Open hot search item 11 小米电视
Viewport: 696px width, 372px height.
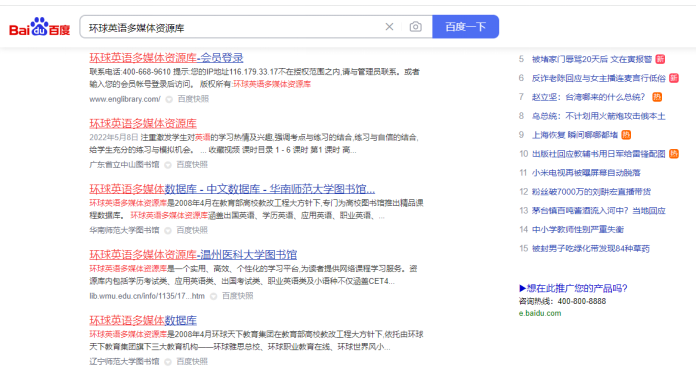(x=586, y=173)
